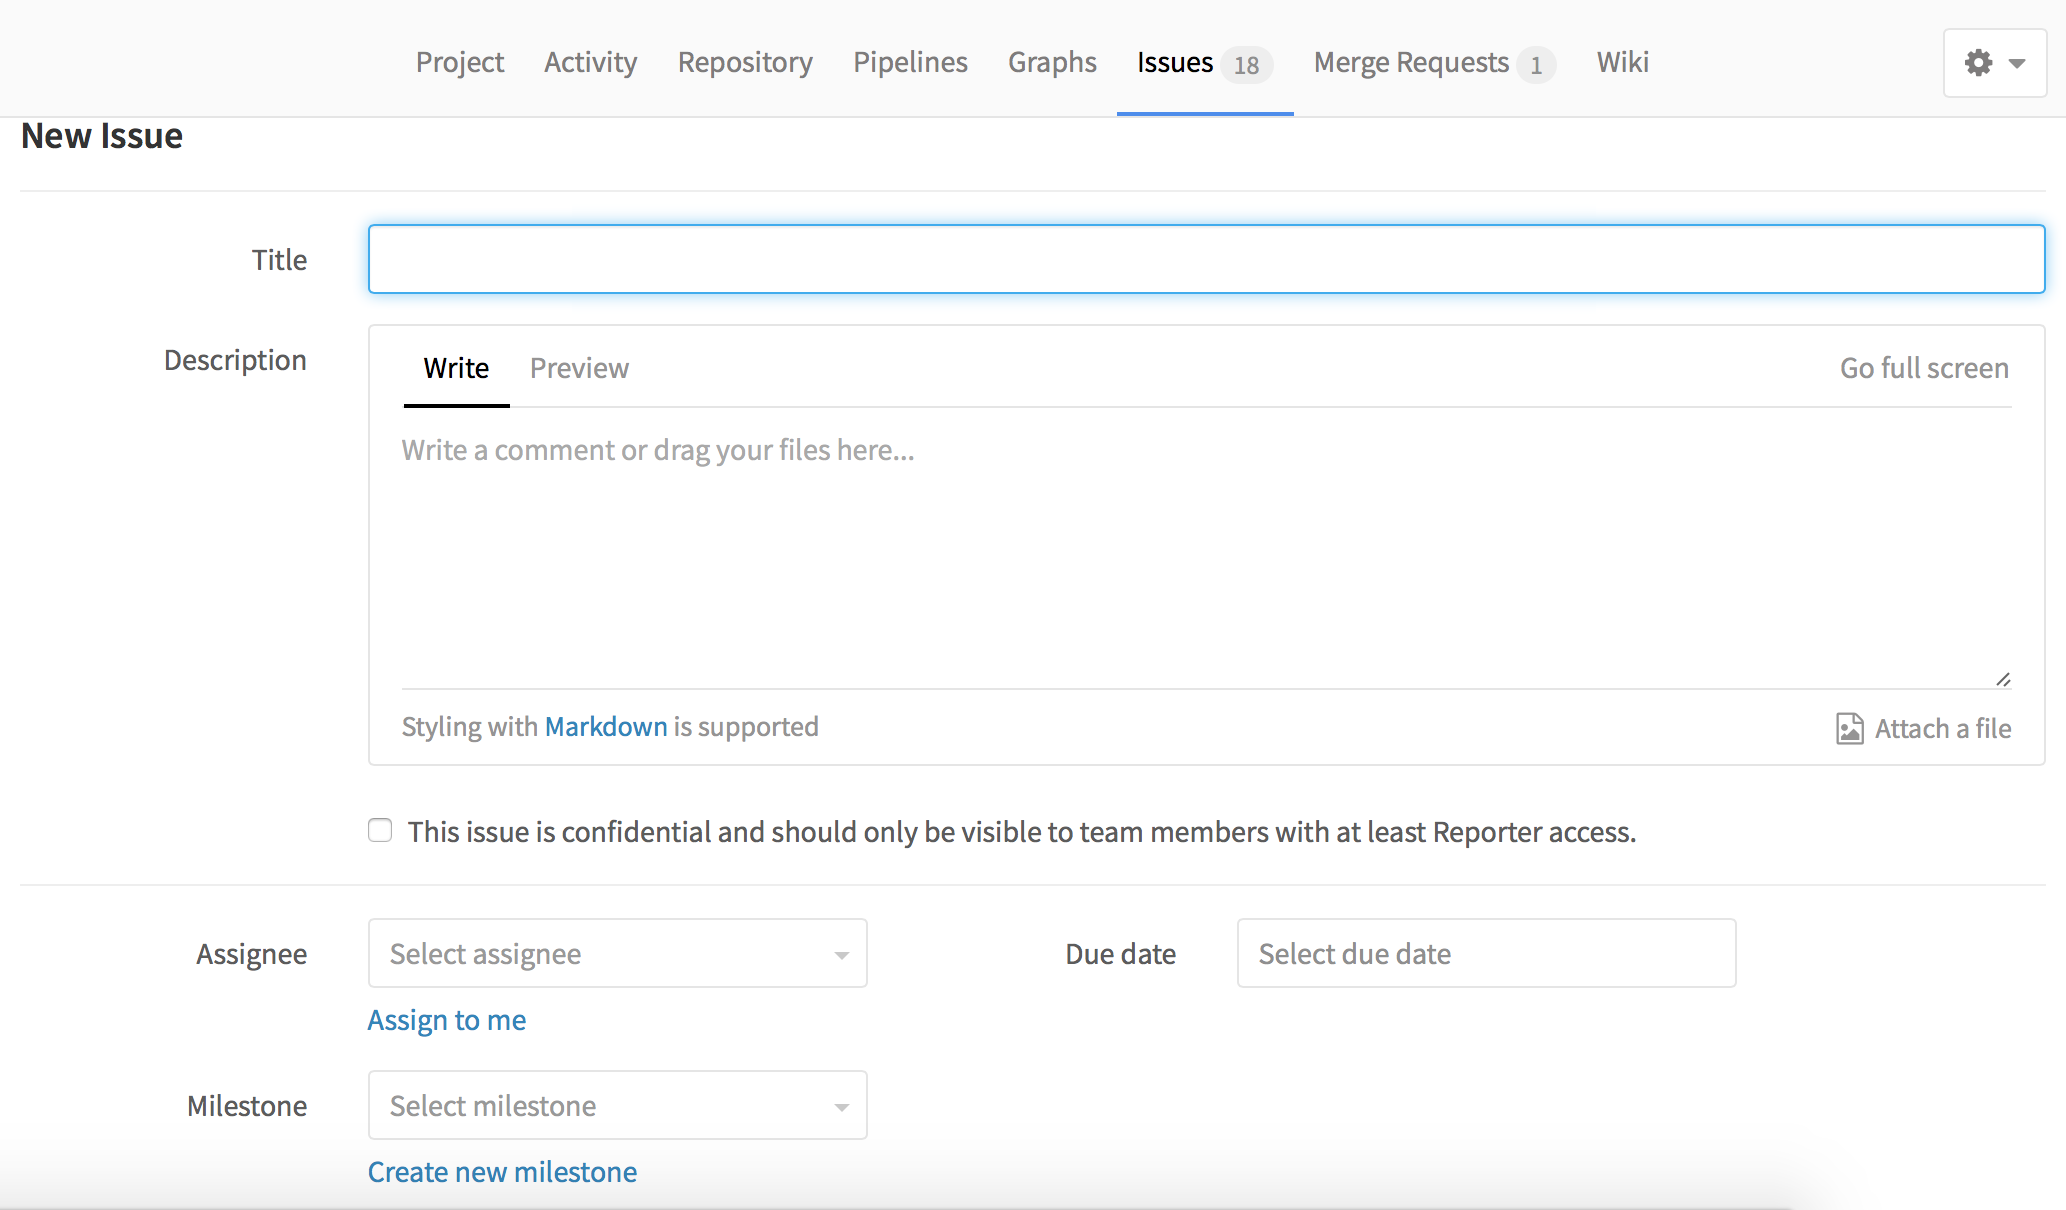The height and width of the screenshot is (1210, 2066).
Task: Click Go full screen link
Action: pos(1923,368)
